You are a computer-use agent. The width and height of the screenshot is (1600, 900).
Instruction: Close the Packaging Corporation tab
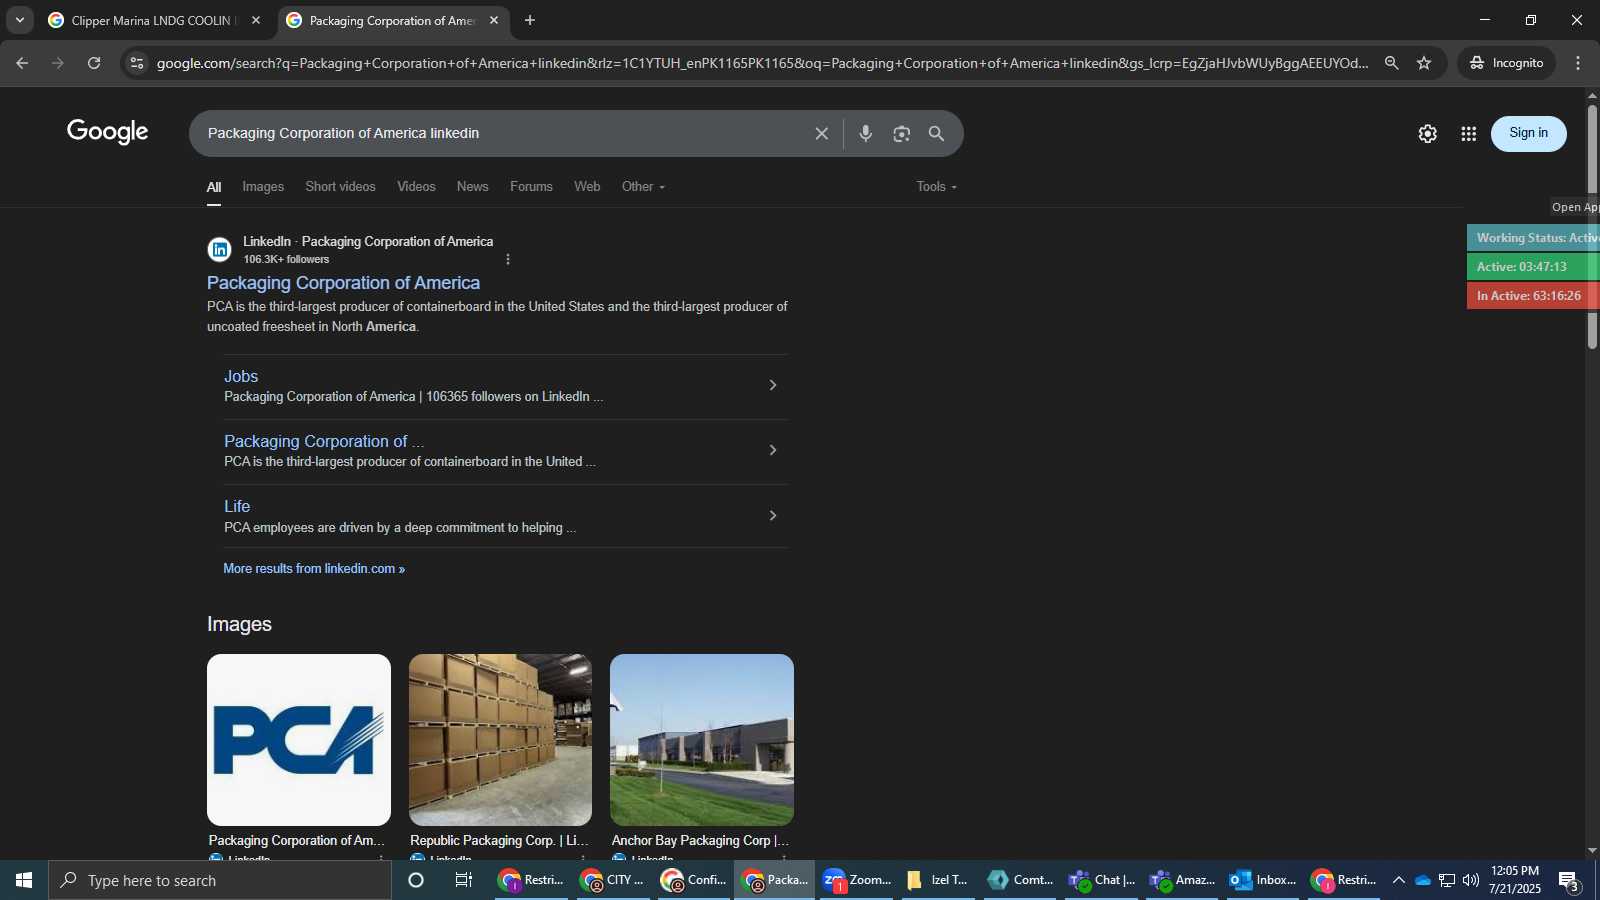coord(494,20)
